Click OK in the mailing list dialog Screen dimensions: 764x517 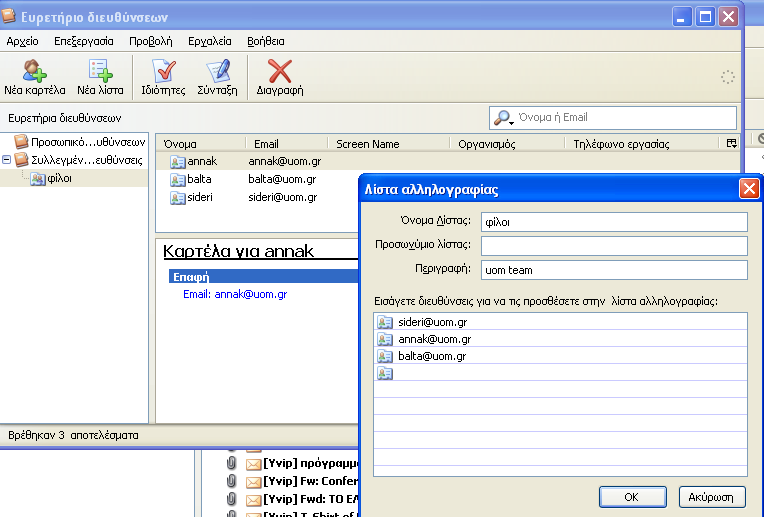(632, 497)
